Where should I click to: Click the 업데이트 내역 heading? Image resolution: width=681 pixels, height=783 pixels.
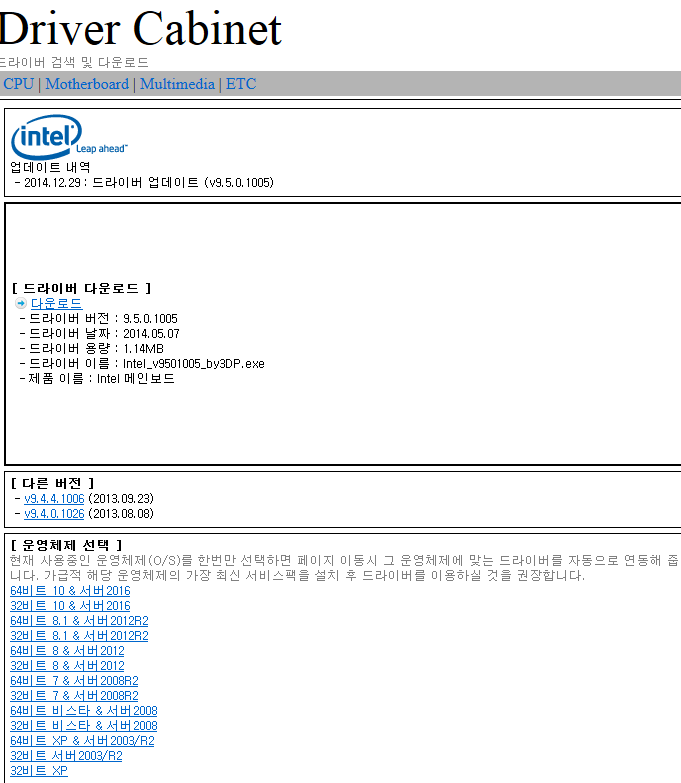click(50, 167)
